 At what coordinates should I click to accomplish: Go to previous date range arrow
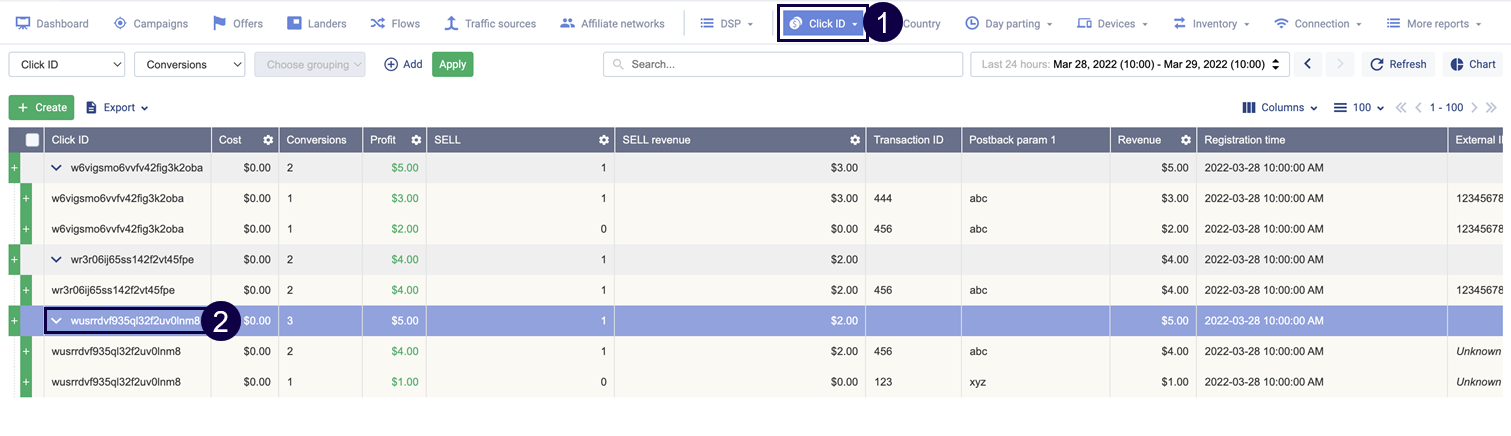(1307, 64)
